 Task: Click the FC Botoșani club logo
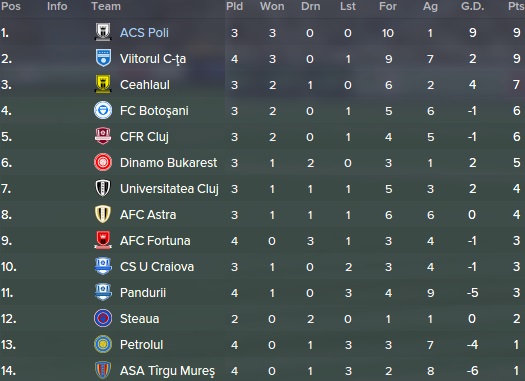103,110
